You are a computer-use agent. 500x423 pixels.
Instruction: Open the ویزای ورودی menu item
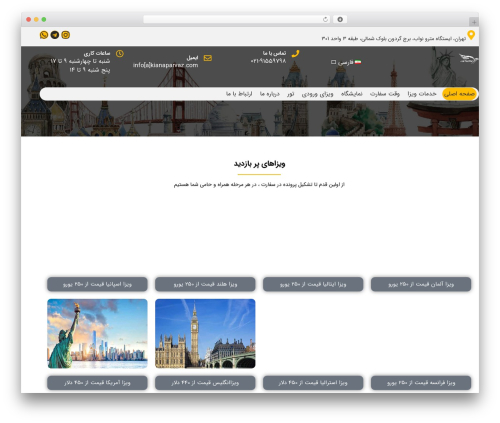coord(317,94)
